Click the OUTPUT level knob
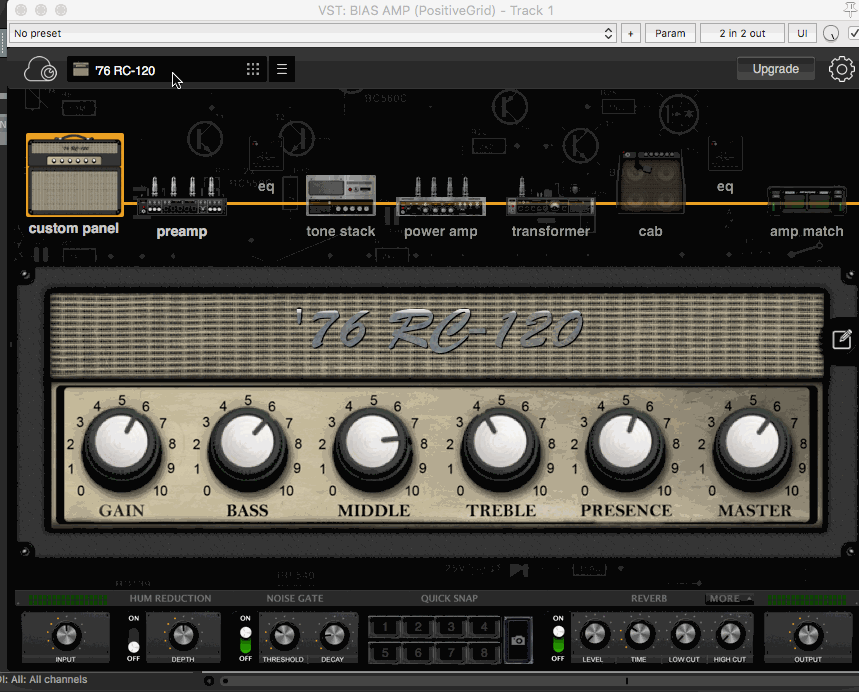 click(x=808, y=635)
